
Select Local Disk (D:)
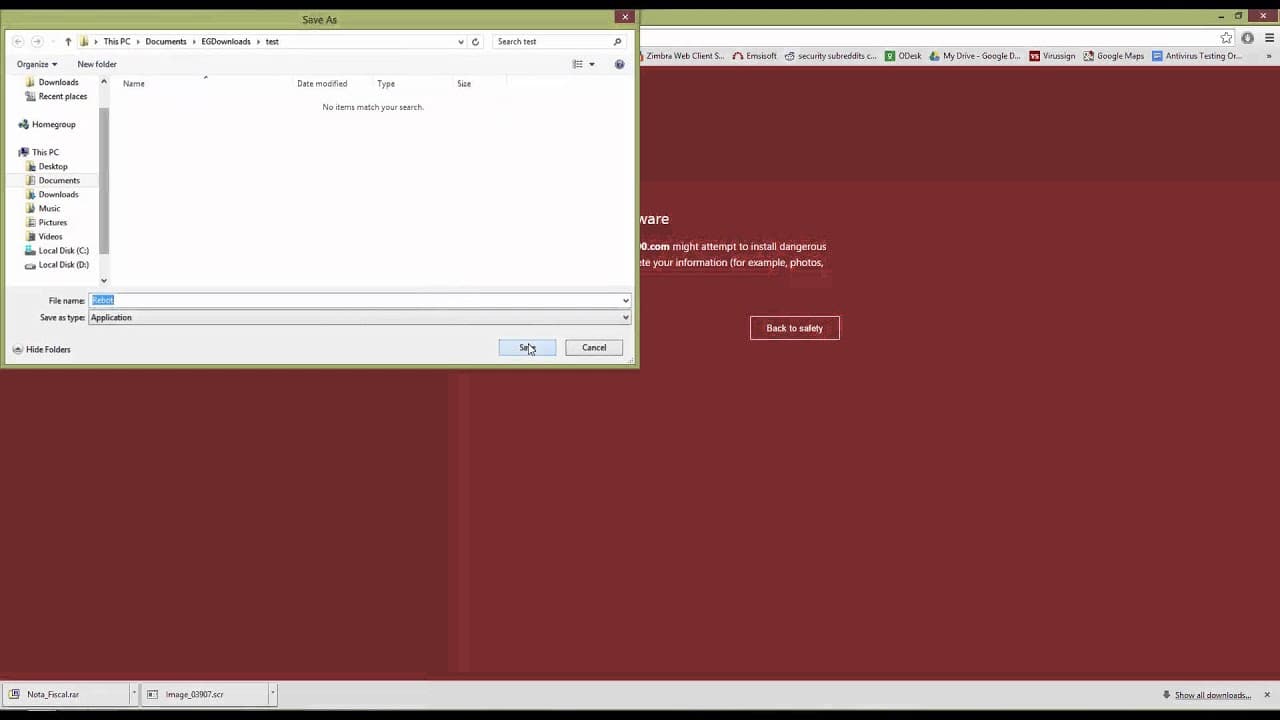tap(63, 264)
